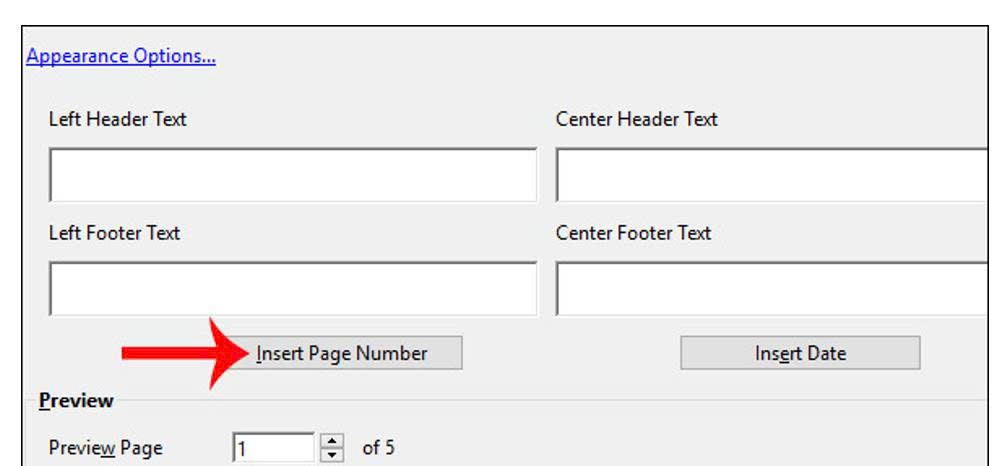Focus the Left Footer Text input box
Viewport: 1001px width, 466px height.
[x=293, y=289]
